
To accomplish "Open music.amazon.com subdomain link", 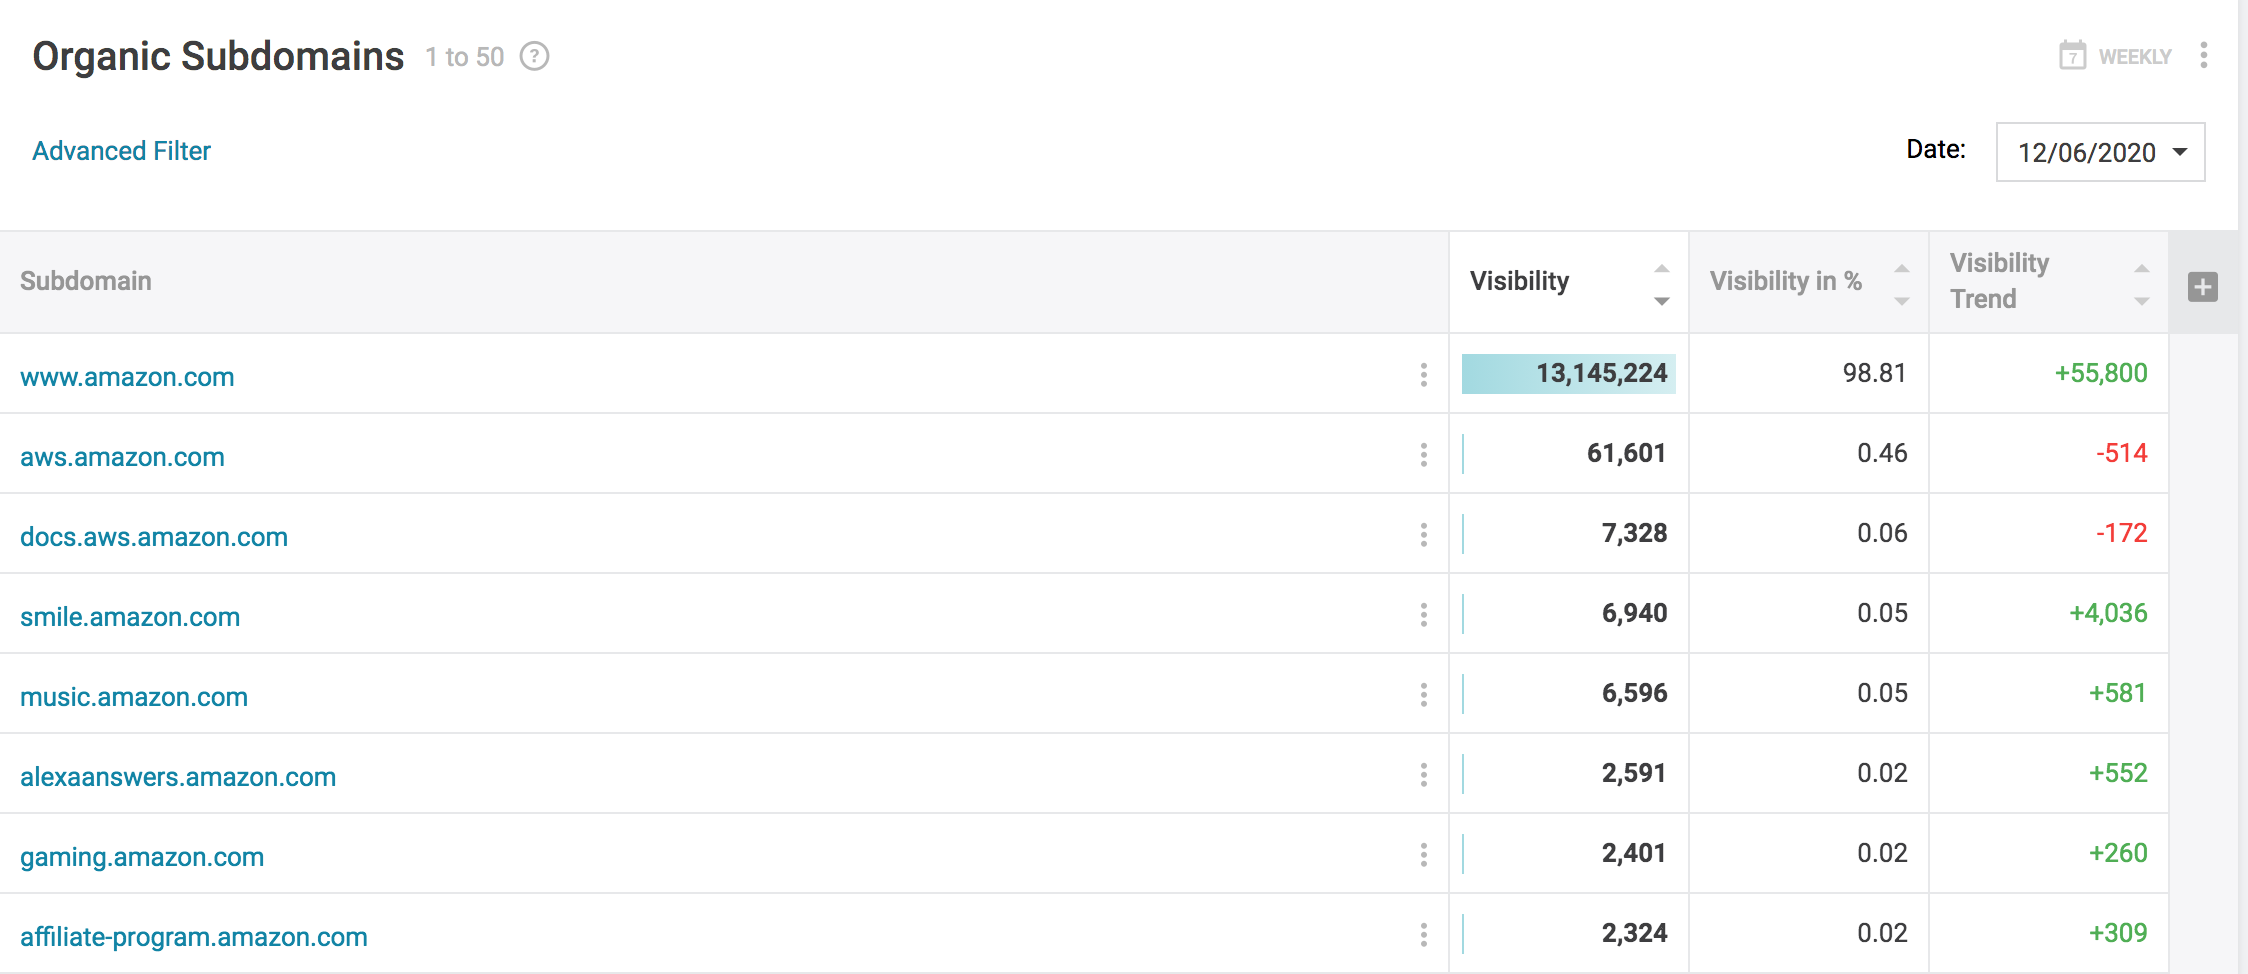I will (134, 697).
